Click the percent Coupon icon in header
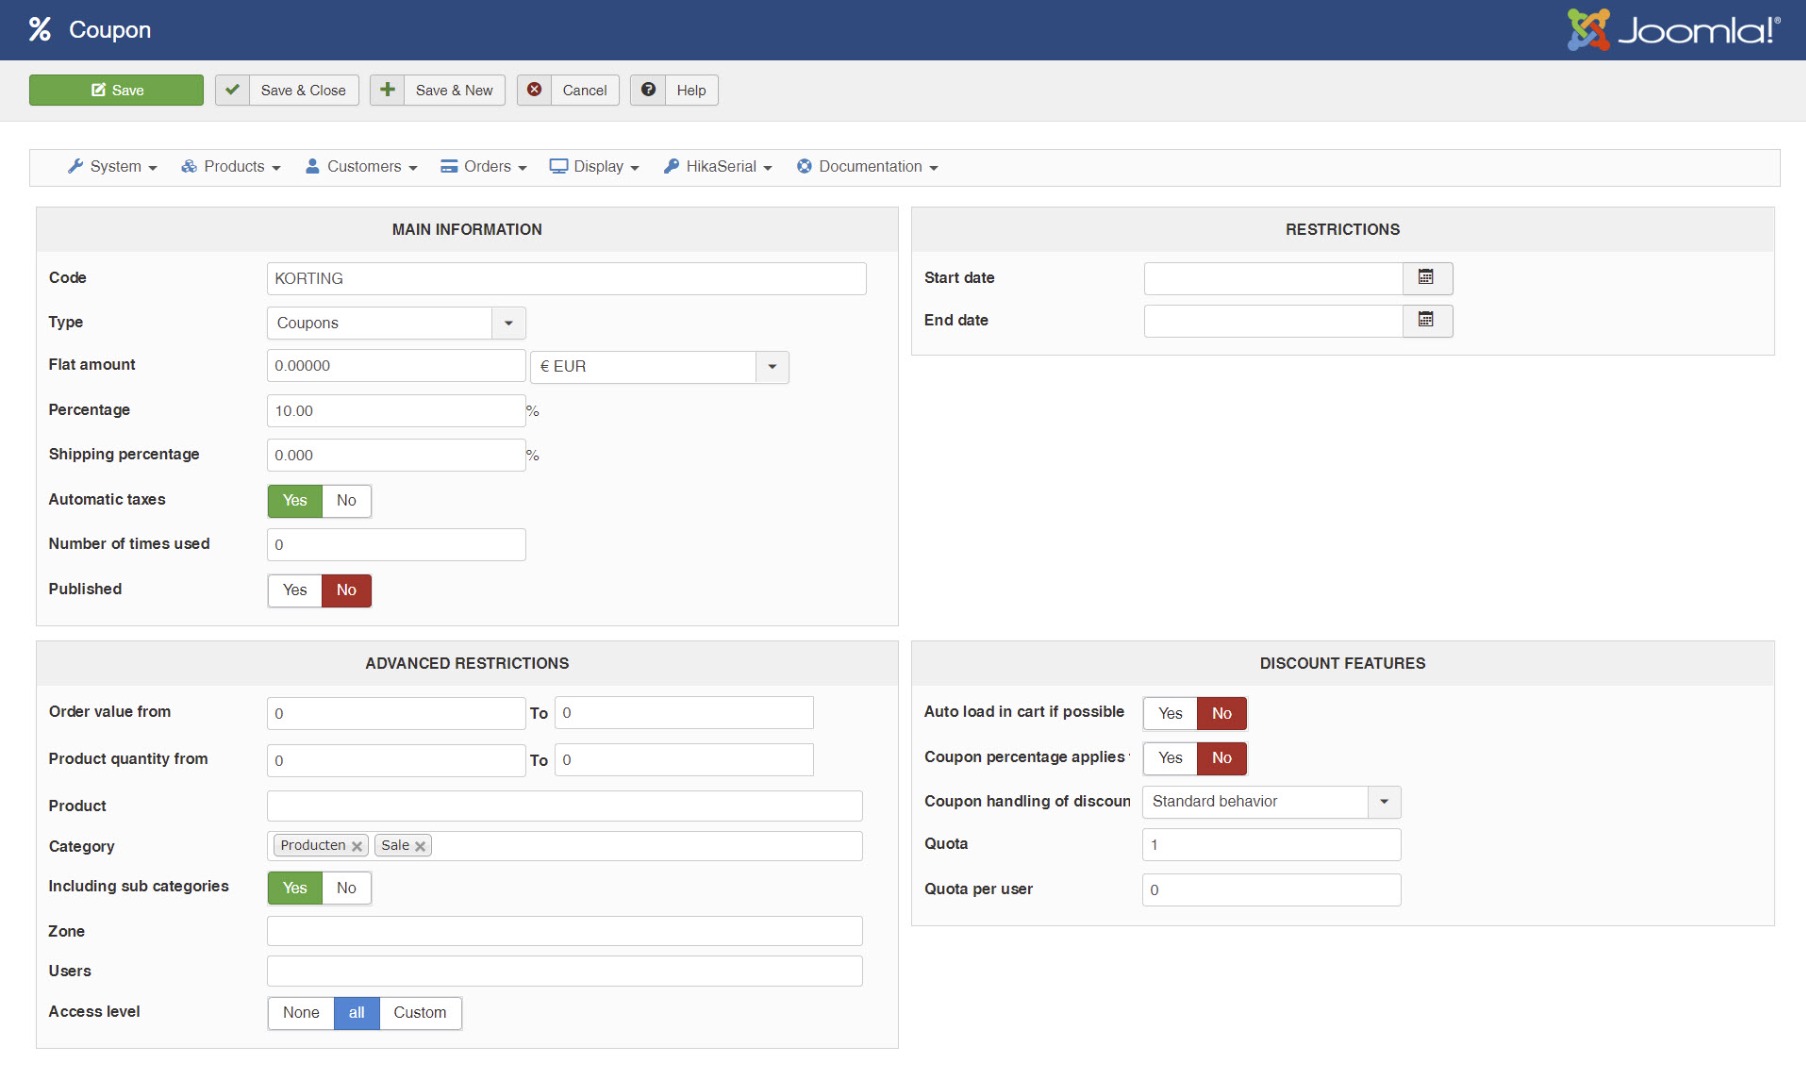This screenshot has height=1080, width=1806. tap(40, 30)
